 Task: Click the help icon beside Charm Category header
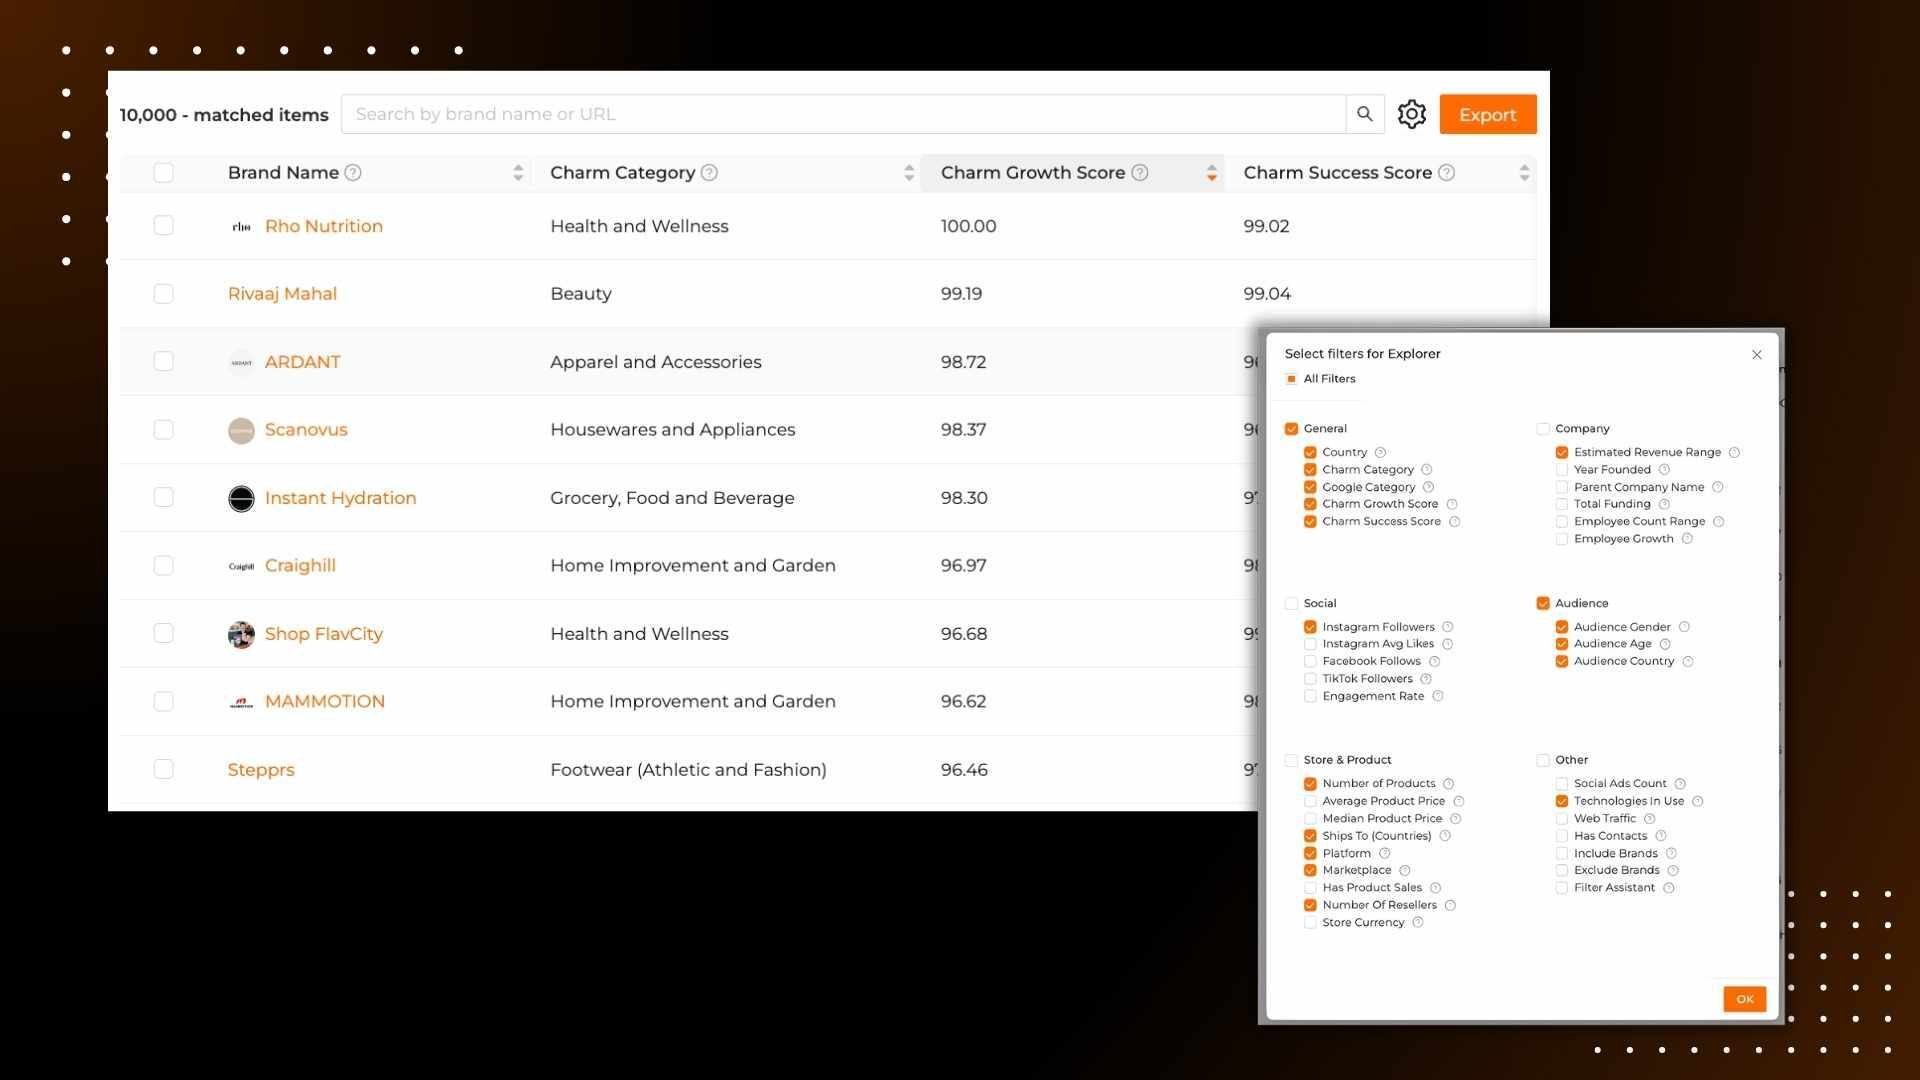709,173
